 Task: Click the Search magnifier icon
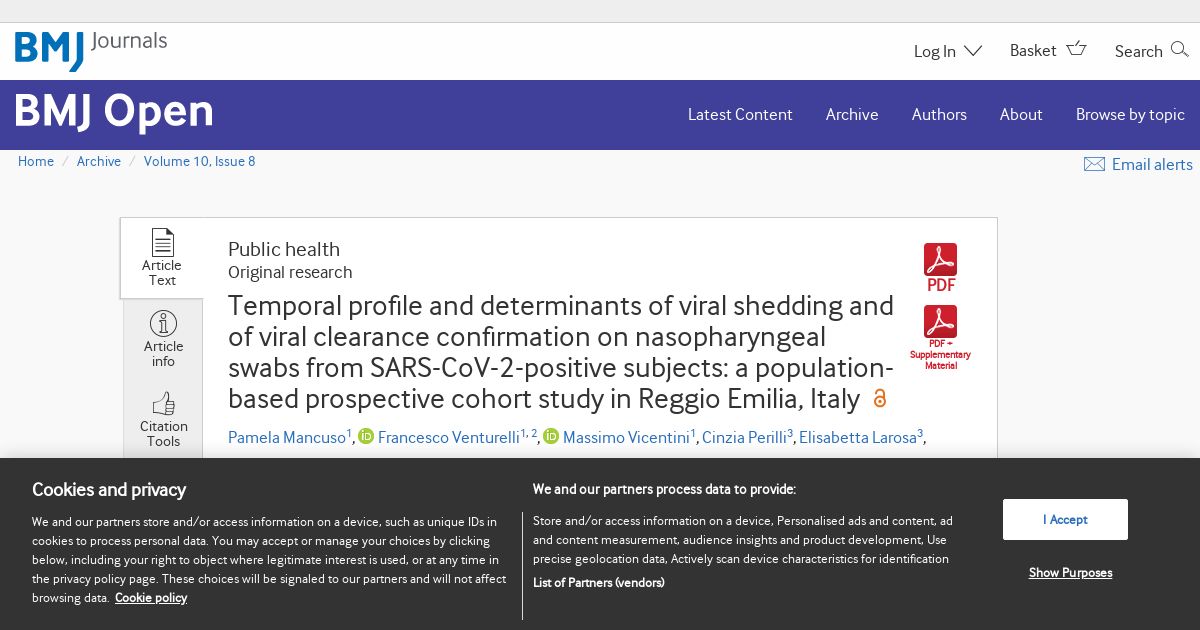coord(1180,48)
